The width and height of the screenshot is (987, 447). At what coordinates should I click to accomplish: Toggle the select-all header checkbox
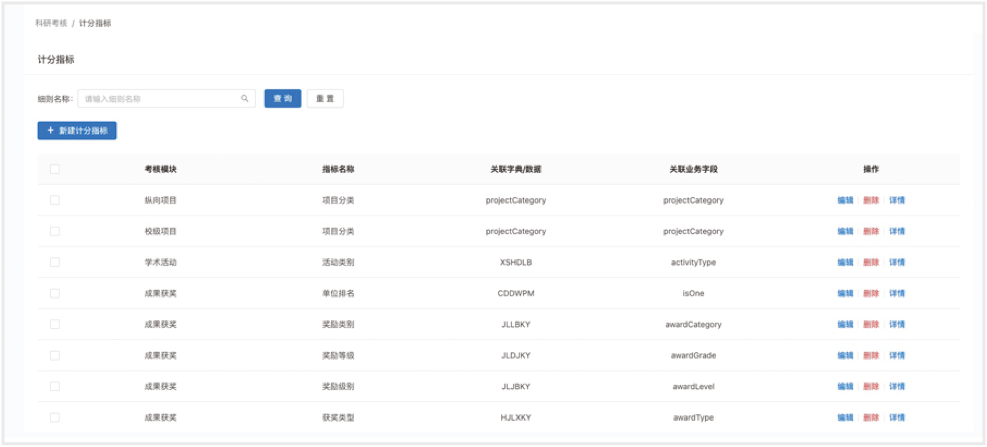pyautogui.click(x=54, y=169)
